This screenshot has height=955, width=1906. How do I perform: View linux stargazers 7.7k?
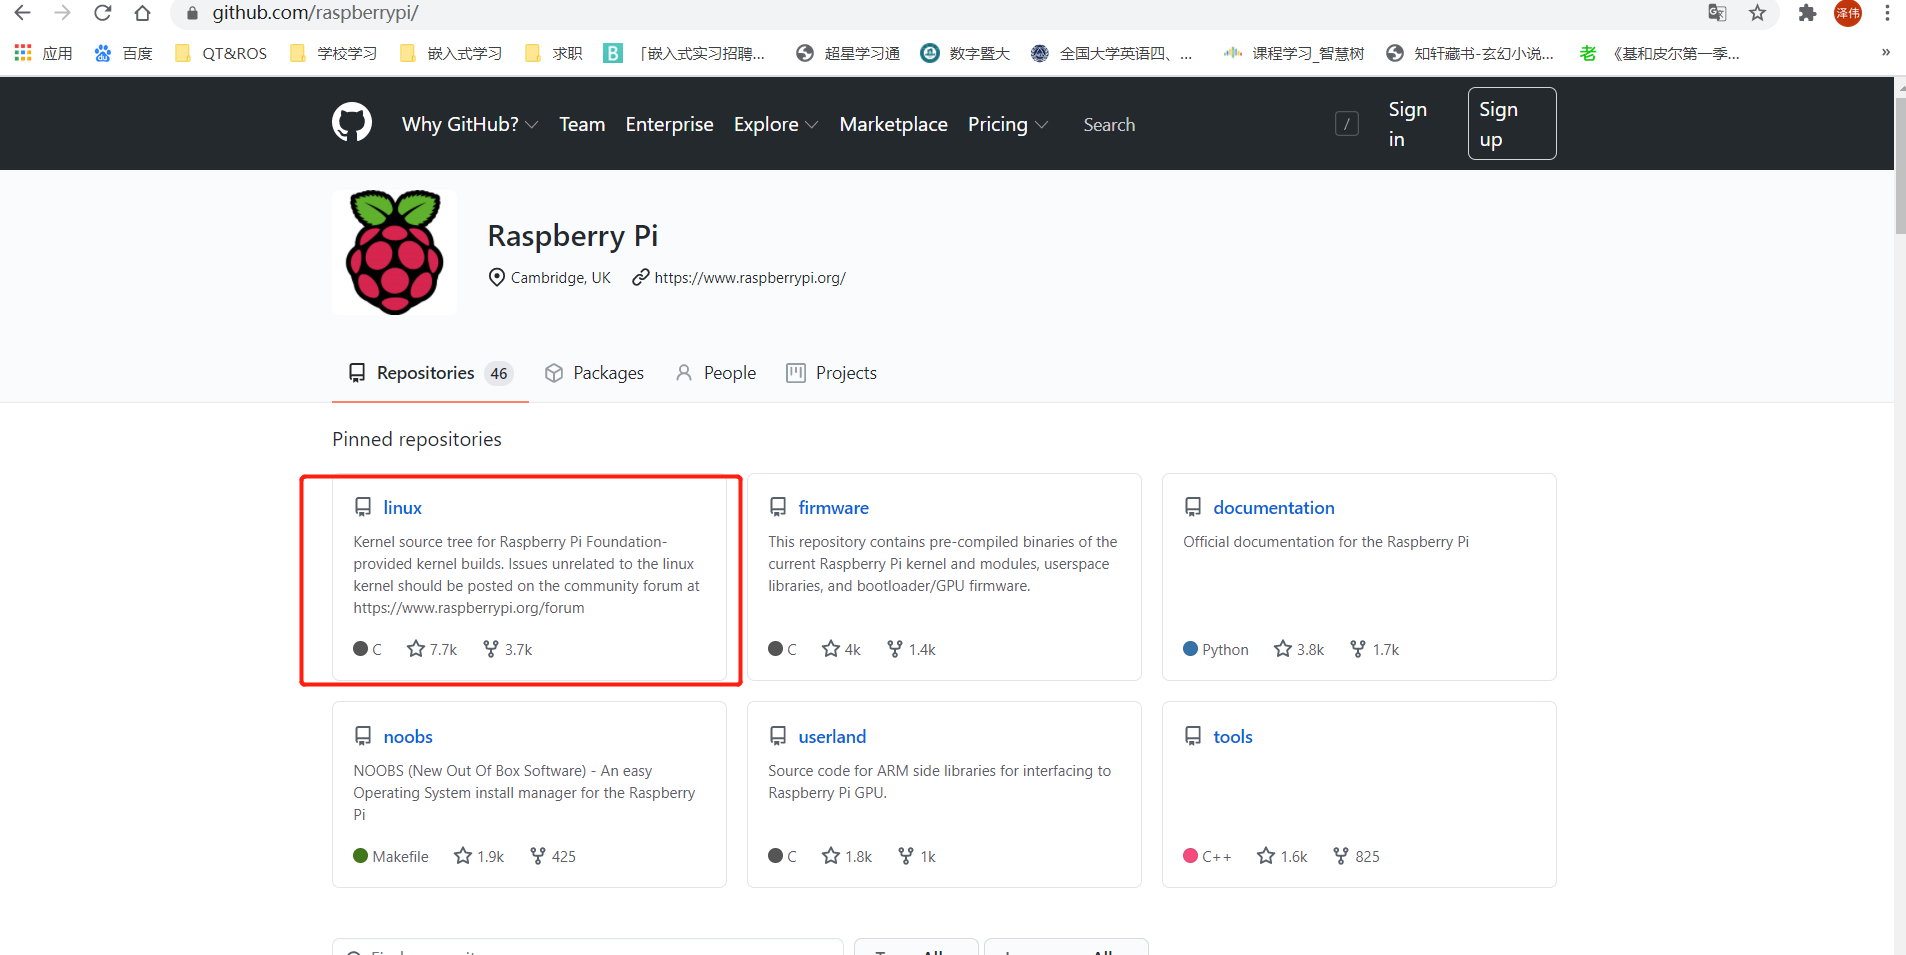[432, 649]
